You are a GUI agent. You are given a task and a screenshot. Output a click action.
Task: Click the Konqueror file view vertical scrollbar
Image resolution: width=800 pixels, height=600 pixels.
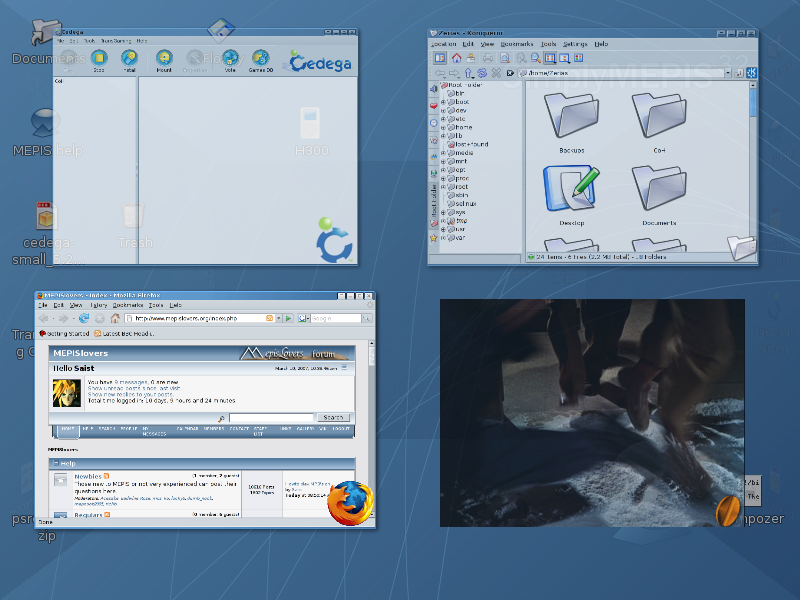[x=754, y=150]
